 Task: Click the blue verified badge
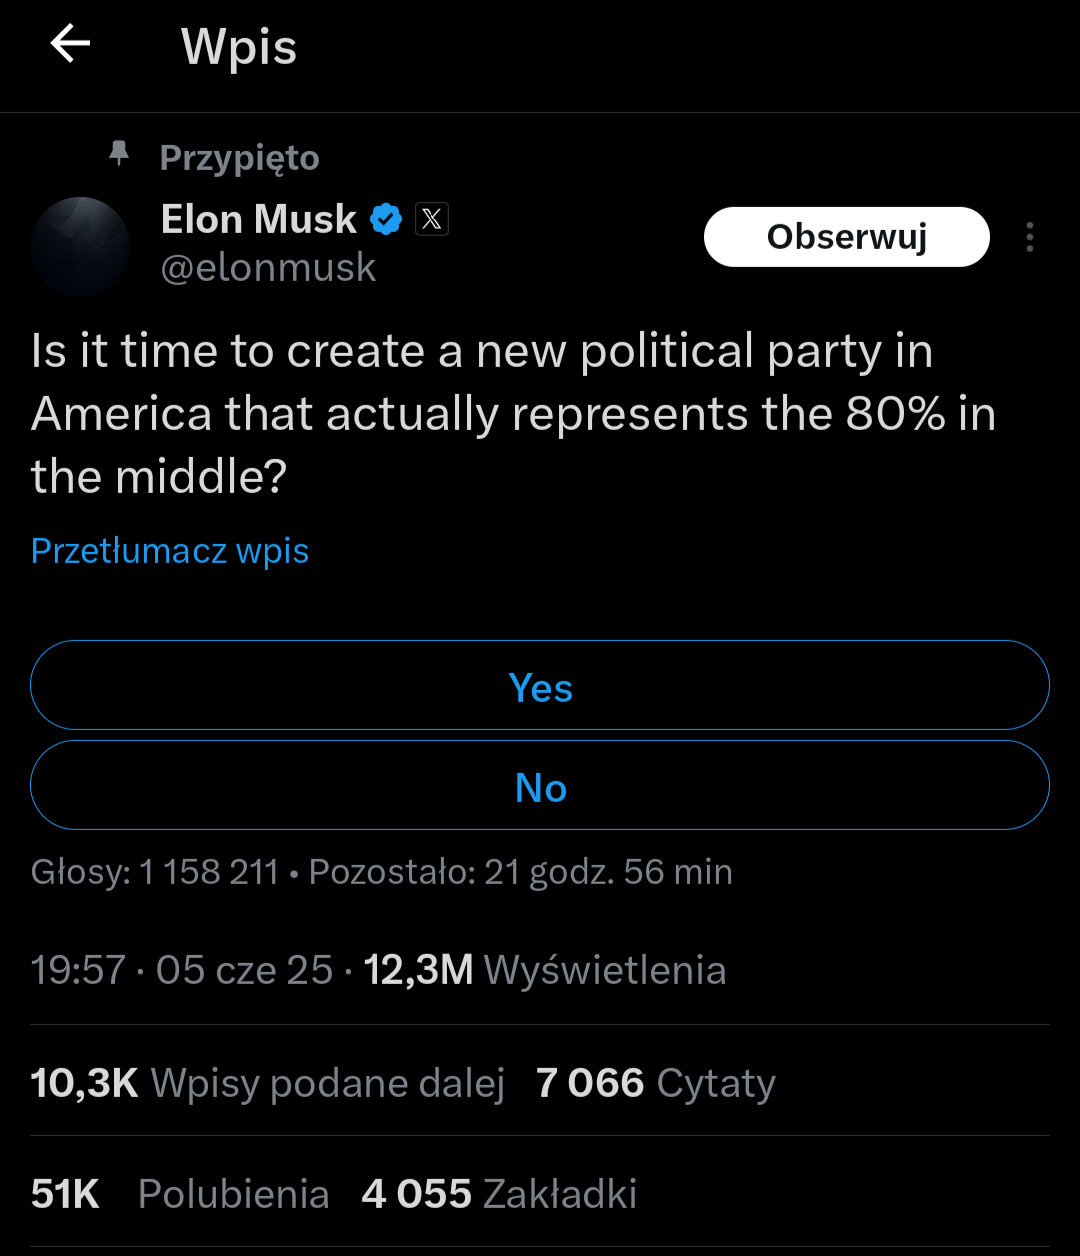(386, 220)
